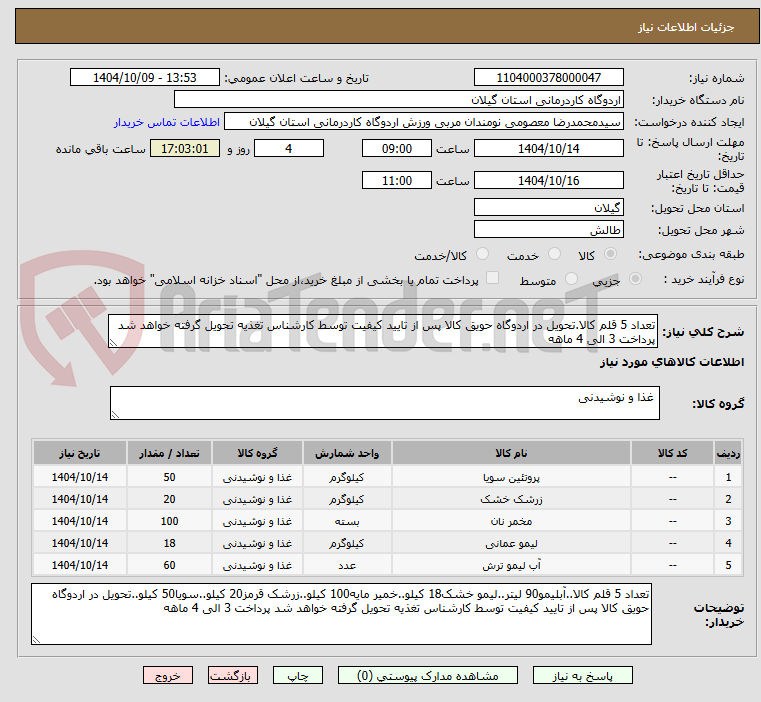Click the واحد شمارش column header

click(347, 452)
